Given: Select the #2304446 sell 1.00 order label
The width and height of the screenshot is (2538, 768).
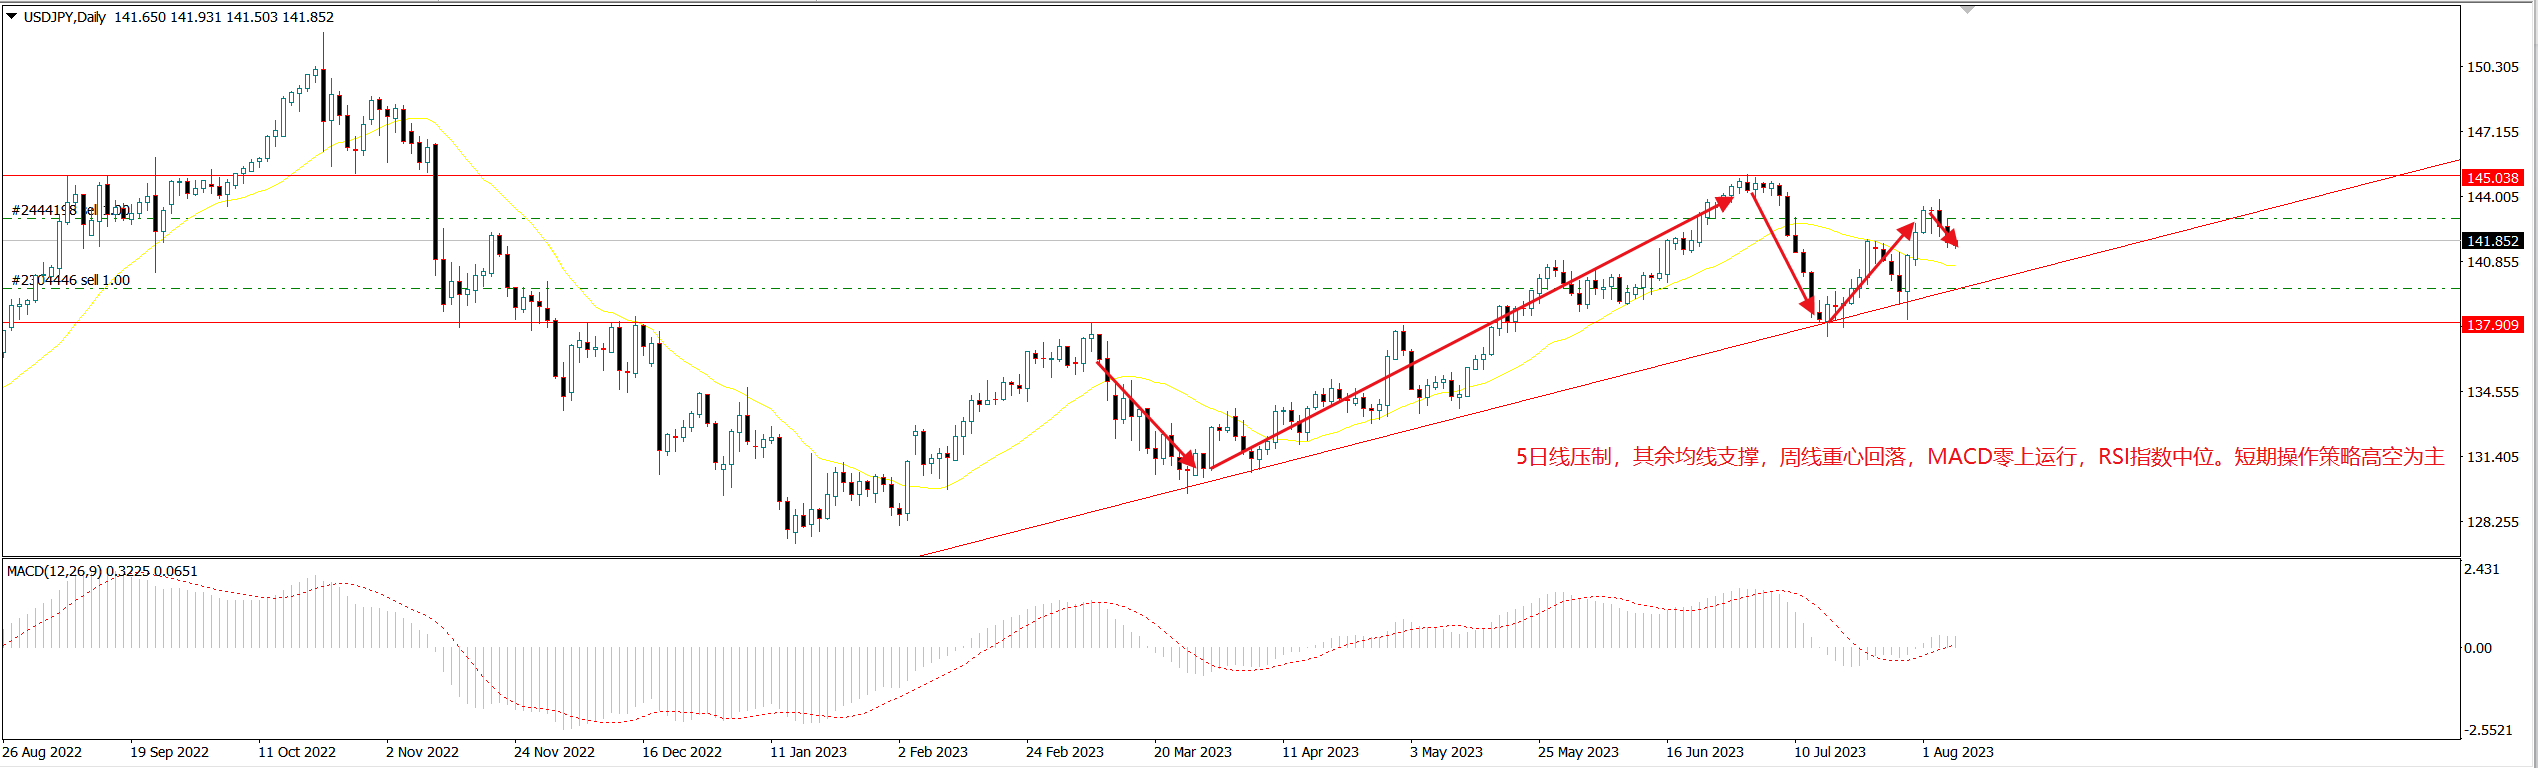Looking at the screenshot, I should 70,280.
